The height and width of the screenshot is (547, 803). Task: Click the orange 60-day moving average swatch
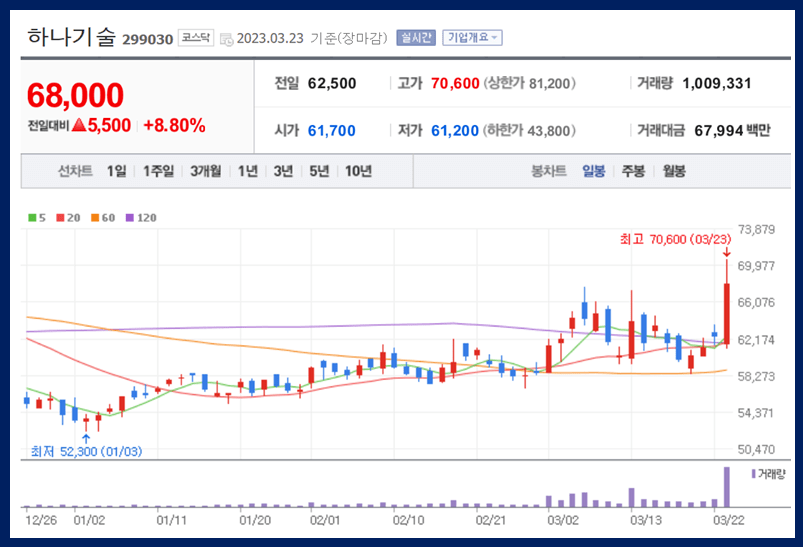[95, 218]
